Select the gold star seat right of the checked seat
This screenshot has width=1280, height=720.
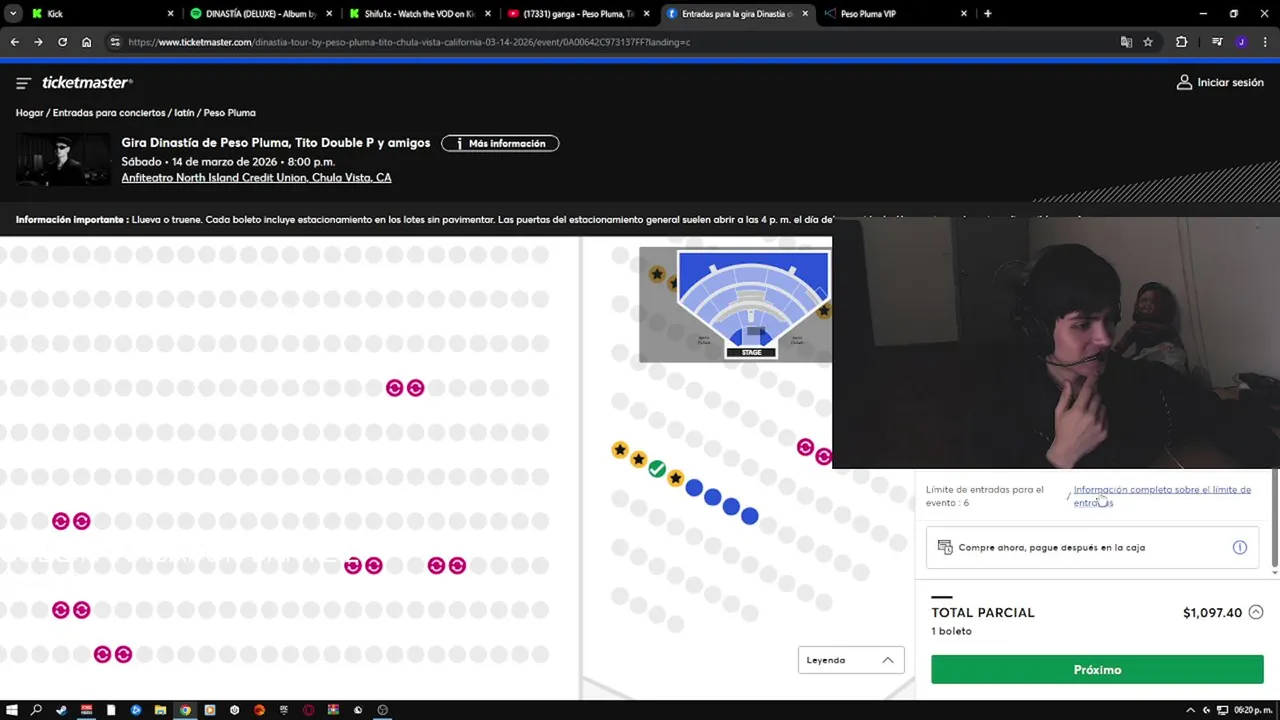point(675,478)
